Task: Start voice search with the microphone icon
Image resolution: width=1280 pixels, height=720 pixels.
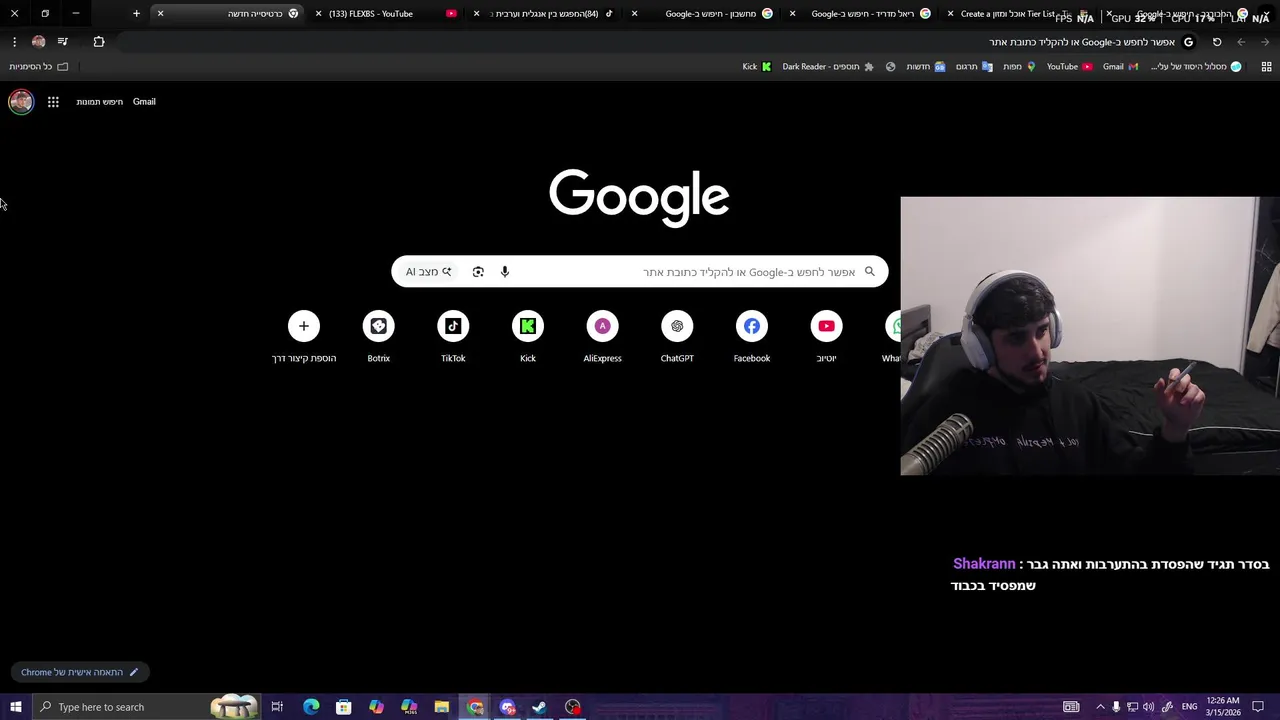Action: [505, 272]
